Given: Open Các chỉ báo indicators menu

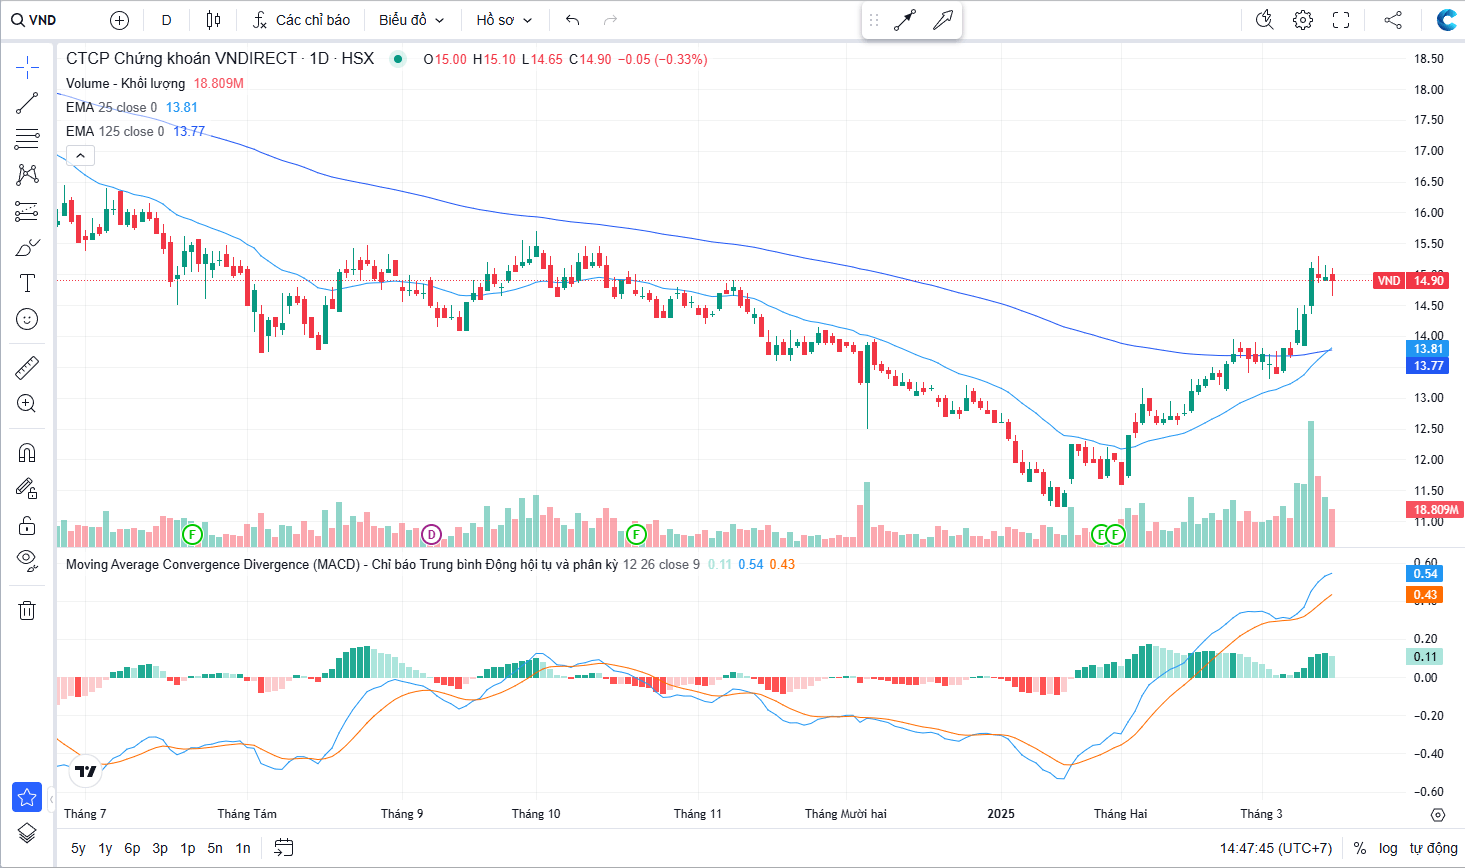Looking at the screenshot, I should [x=301, y=20].
